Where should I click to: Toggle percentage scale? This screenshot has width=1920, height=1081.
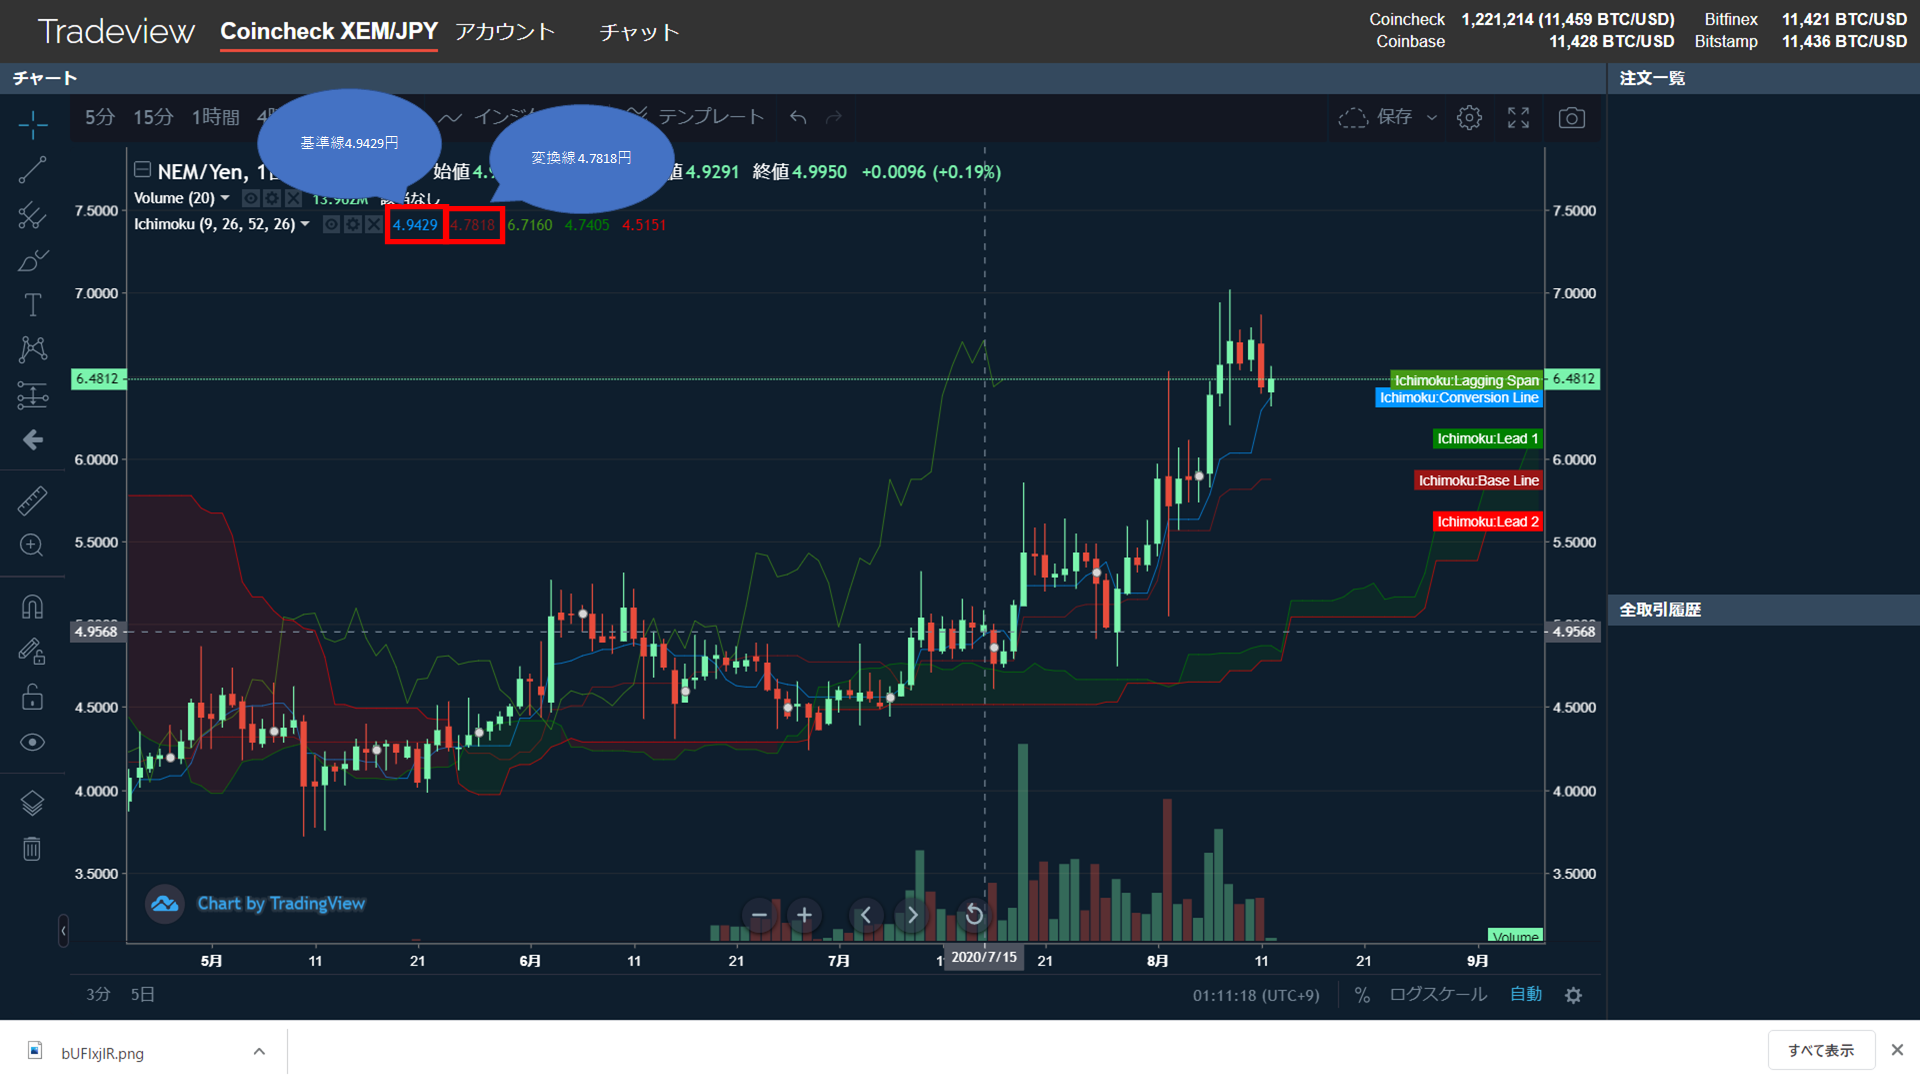(x=1362, y=995)
